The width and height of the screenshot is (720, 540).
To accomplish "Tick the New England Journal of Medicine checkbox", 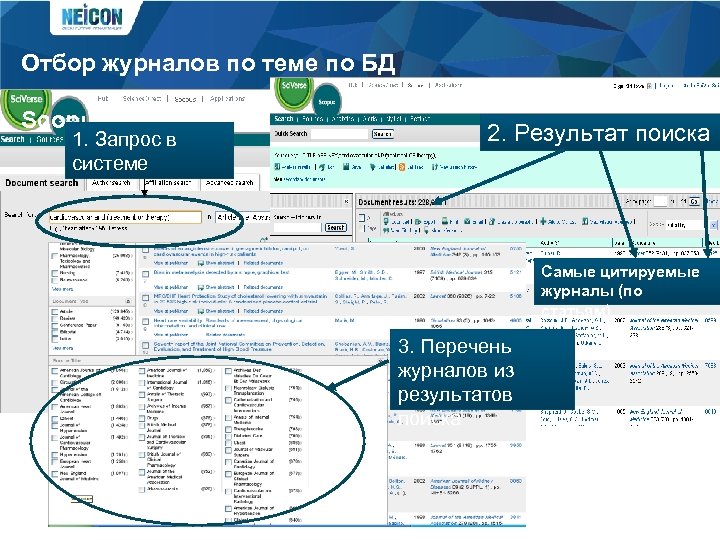I will coord(55,473).
